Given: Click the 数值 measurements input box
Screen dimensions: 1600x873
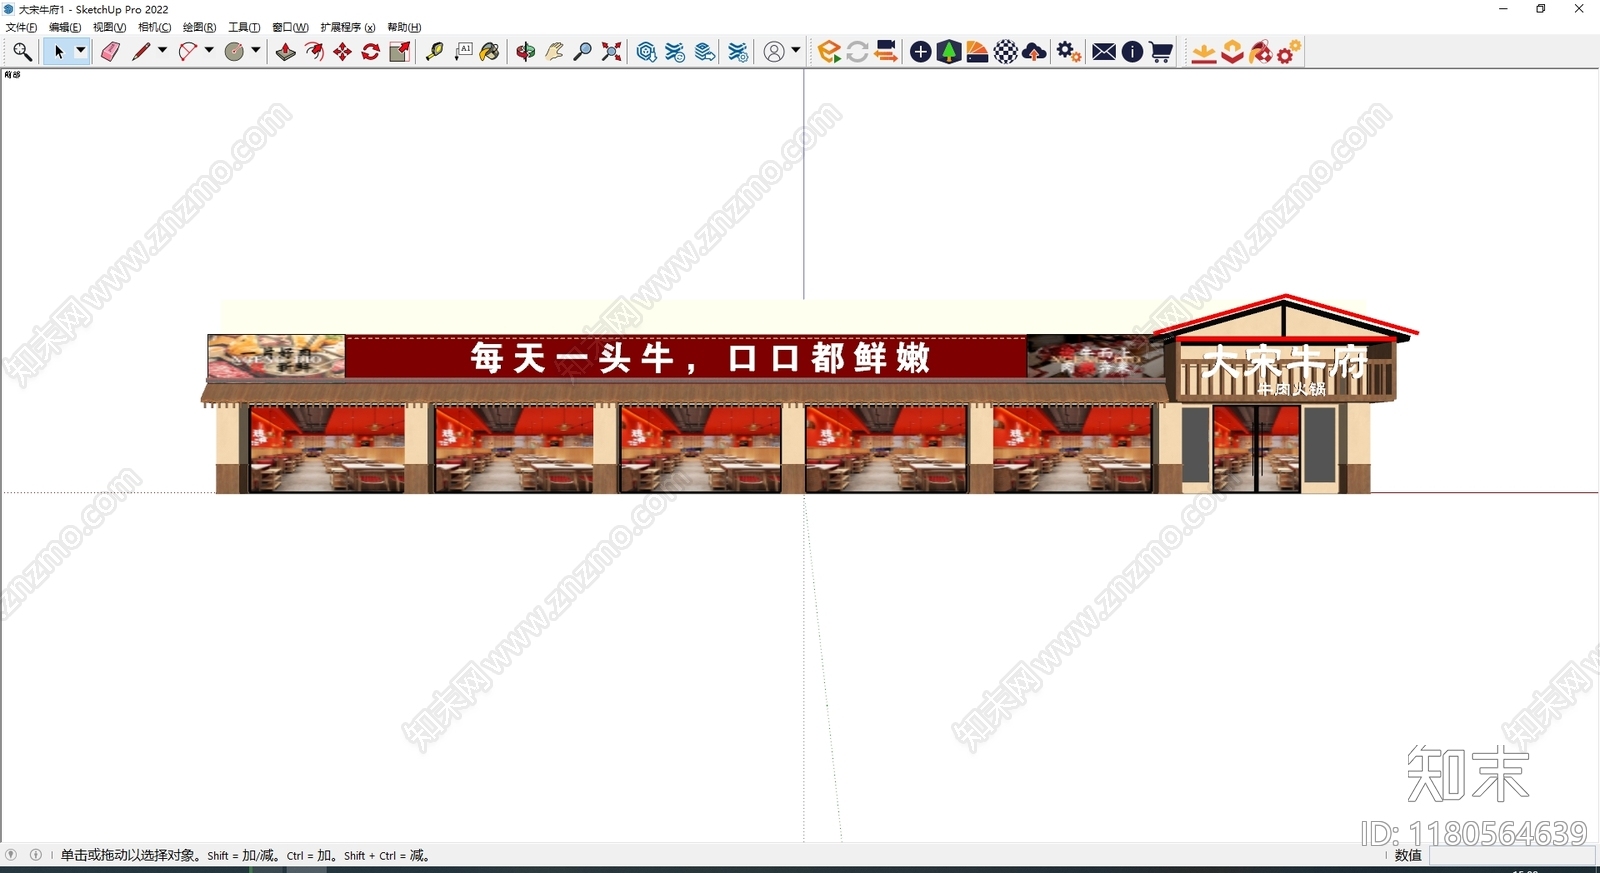Looking at the screenshot, I should point(1511,856).
